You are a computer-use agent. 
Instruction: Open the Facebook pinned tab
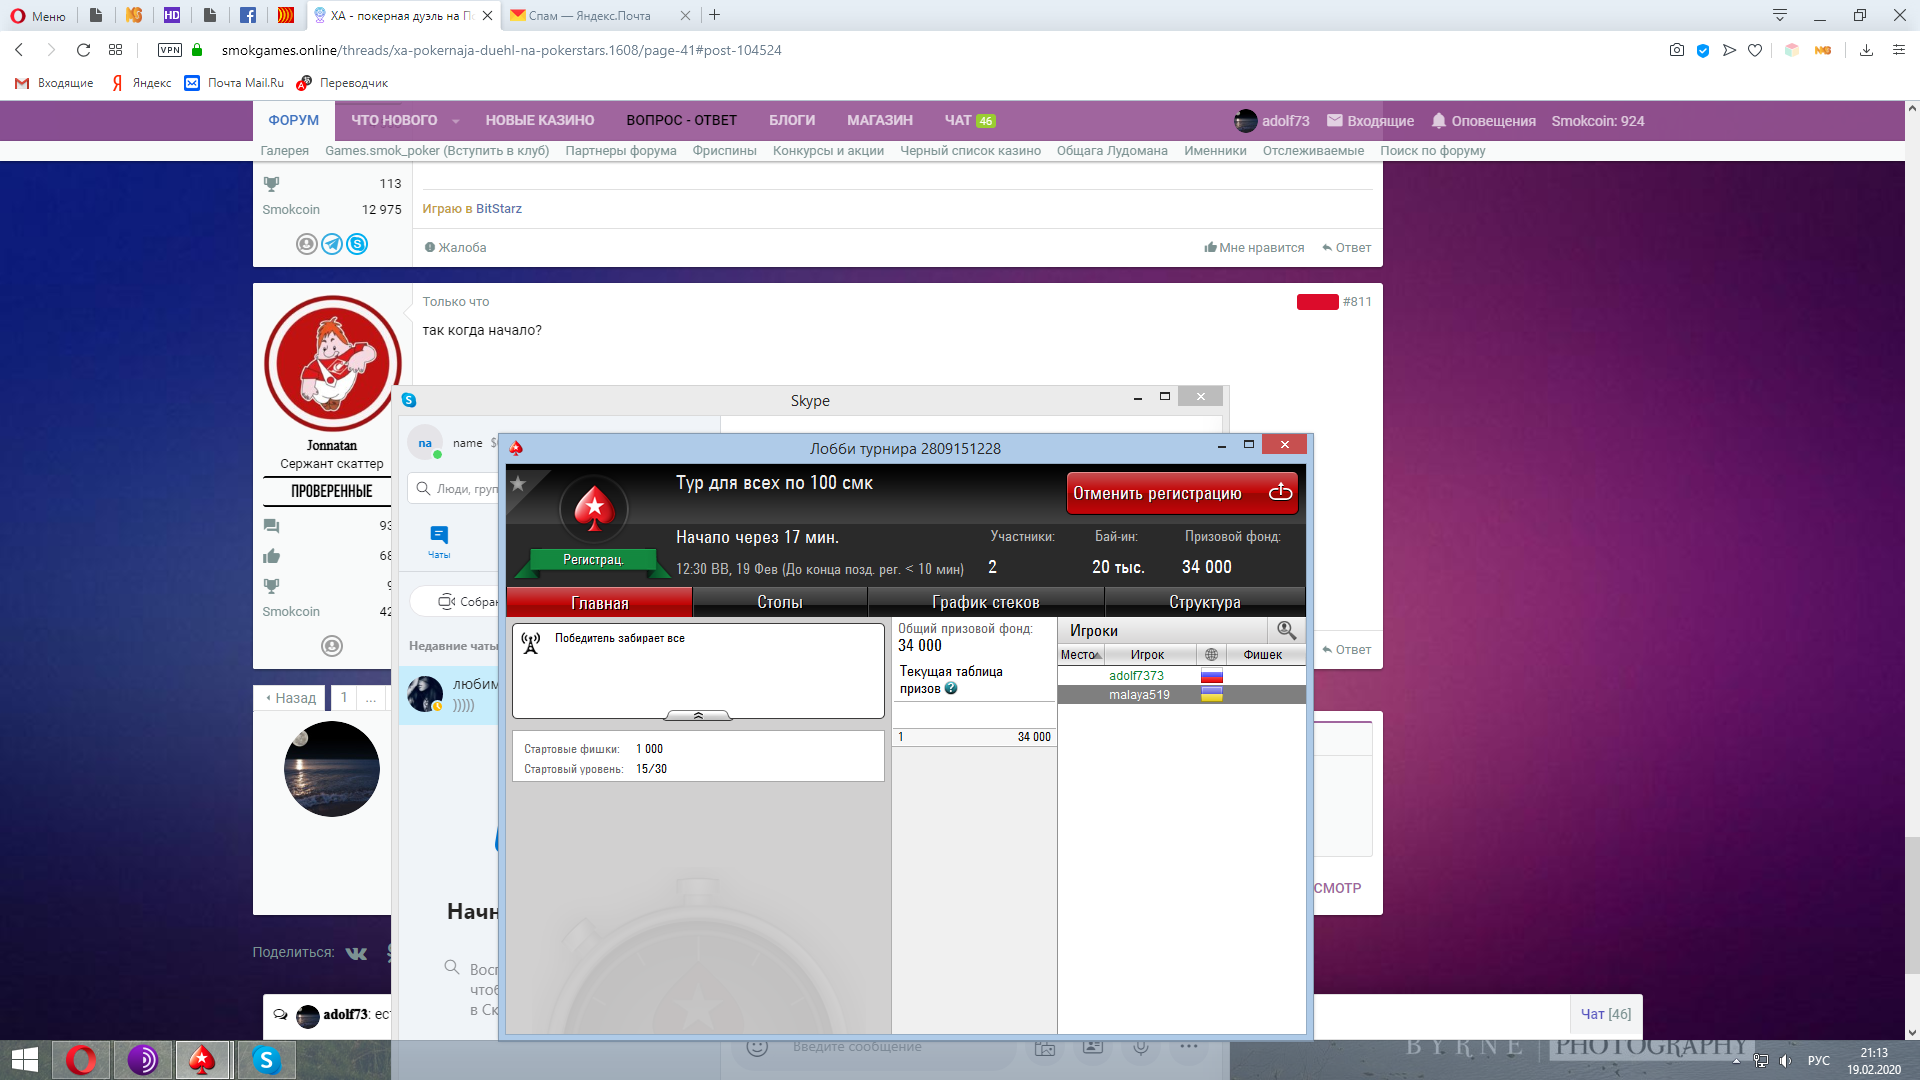[248, 15]
